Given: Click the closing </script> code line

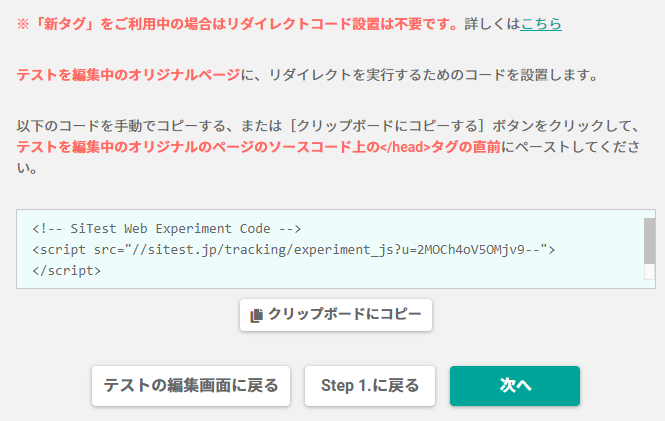Looking at the screenshot, I should pyautogui.click(x=67, y=270).
